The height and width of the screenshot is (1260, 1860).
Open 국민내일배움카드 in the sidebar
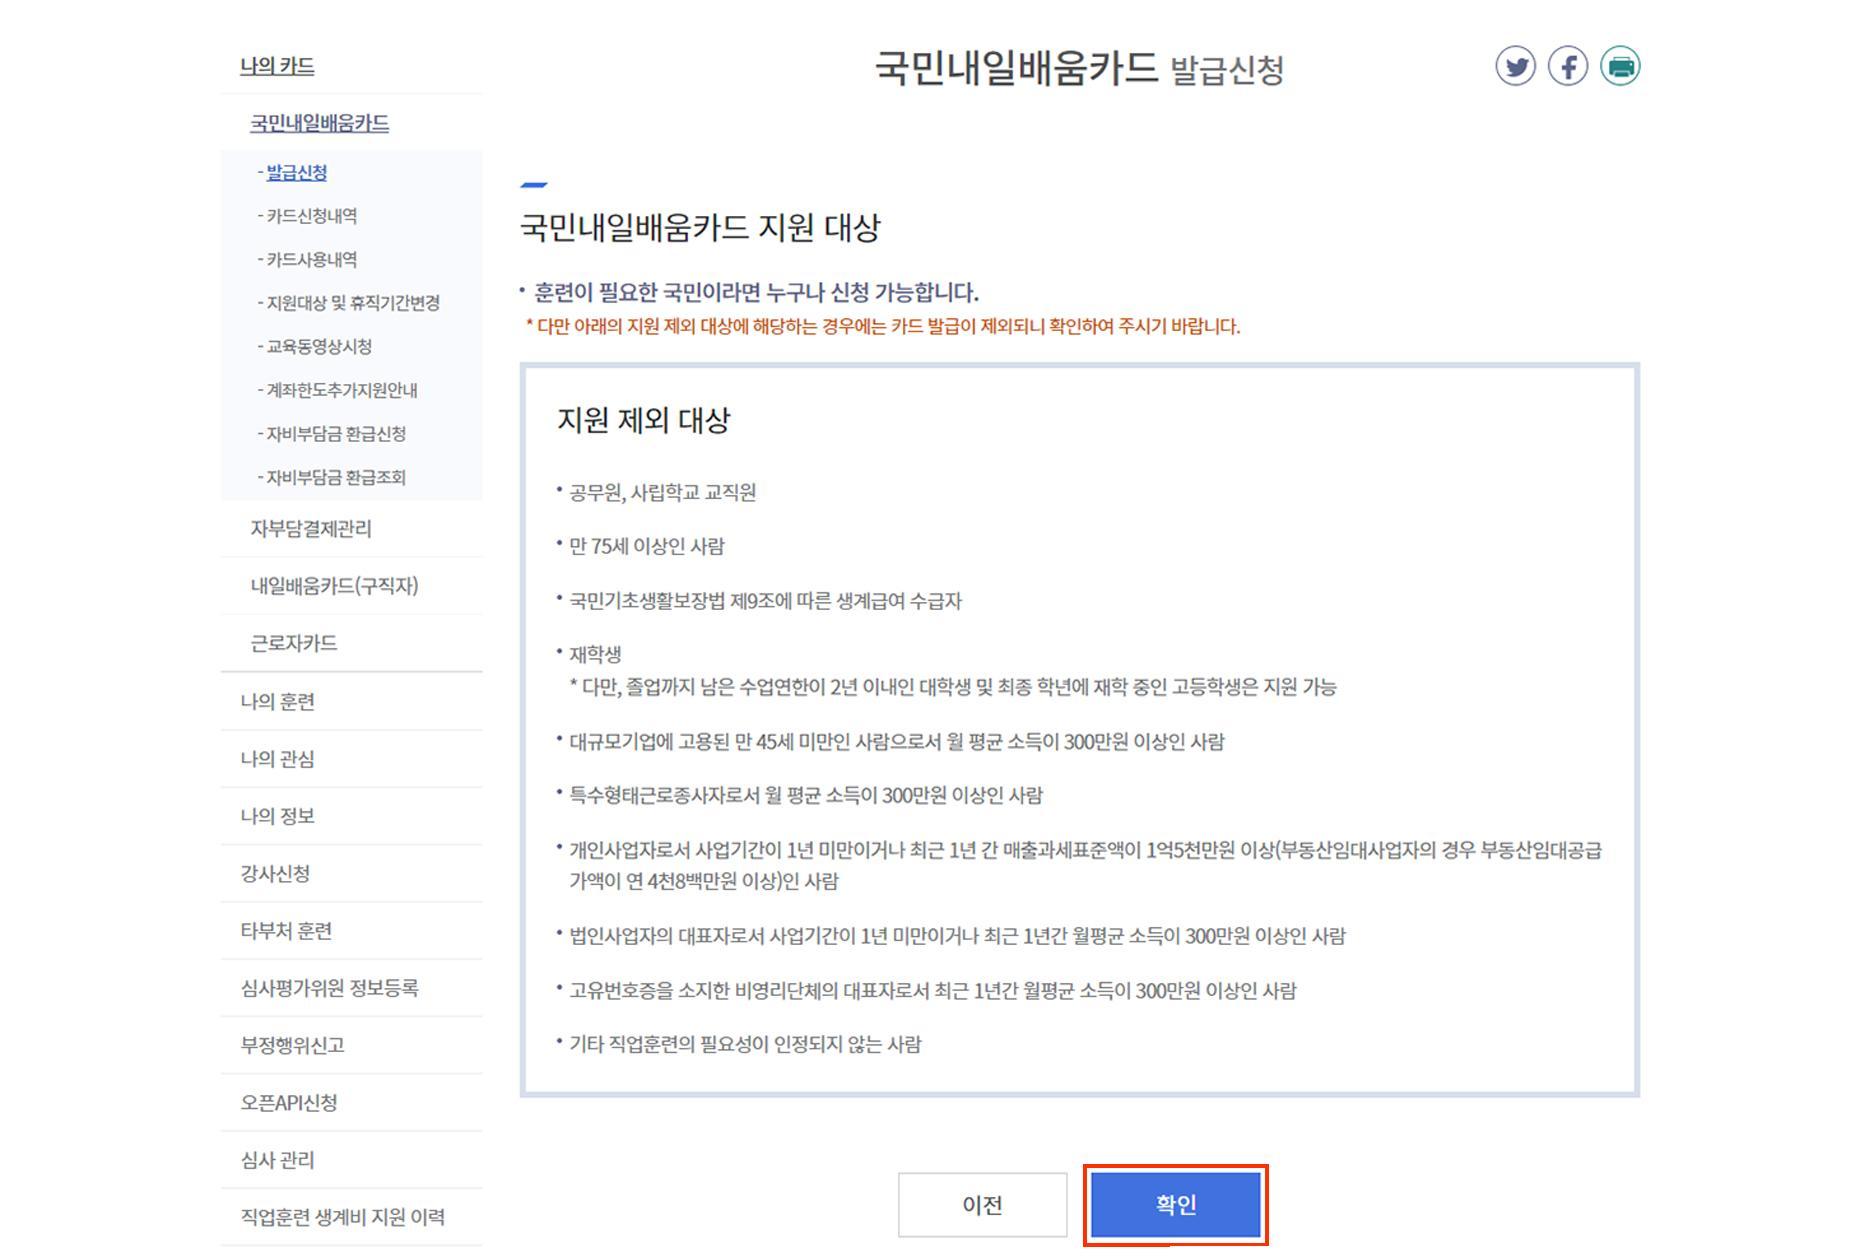[x=319, y=123]
